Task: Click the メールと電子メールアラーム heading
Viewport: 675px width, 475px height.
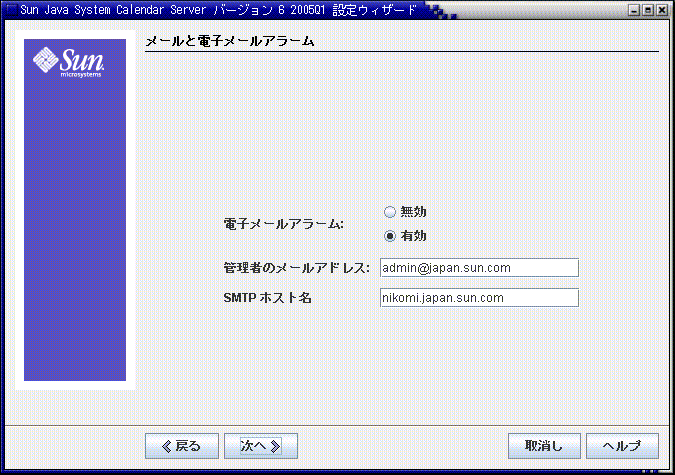Action: 230,41
